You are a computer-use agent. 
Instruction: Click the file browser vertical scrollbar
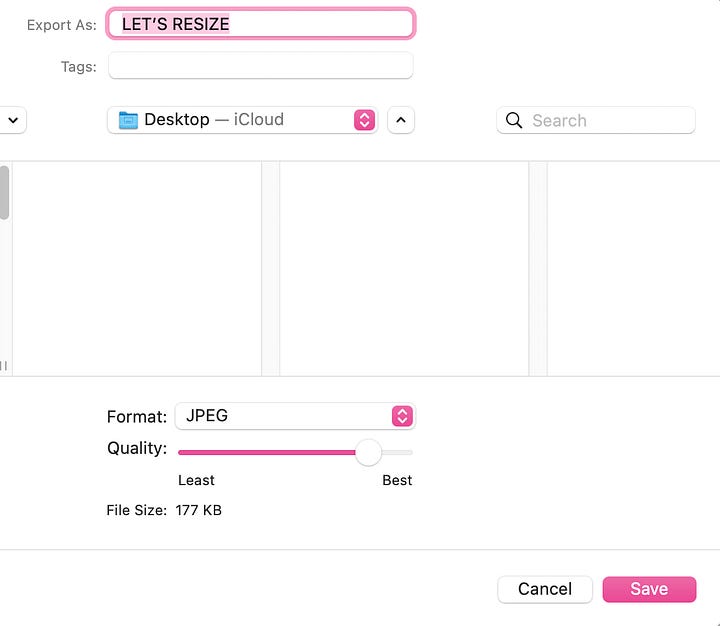[x=4, y=193]
